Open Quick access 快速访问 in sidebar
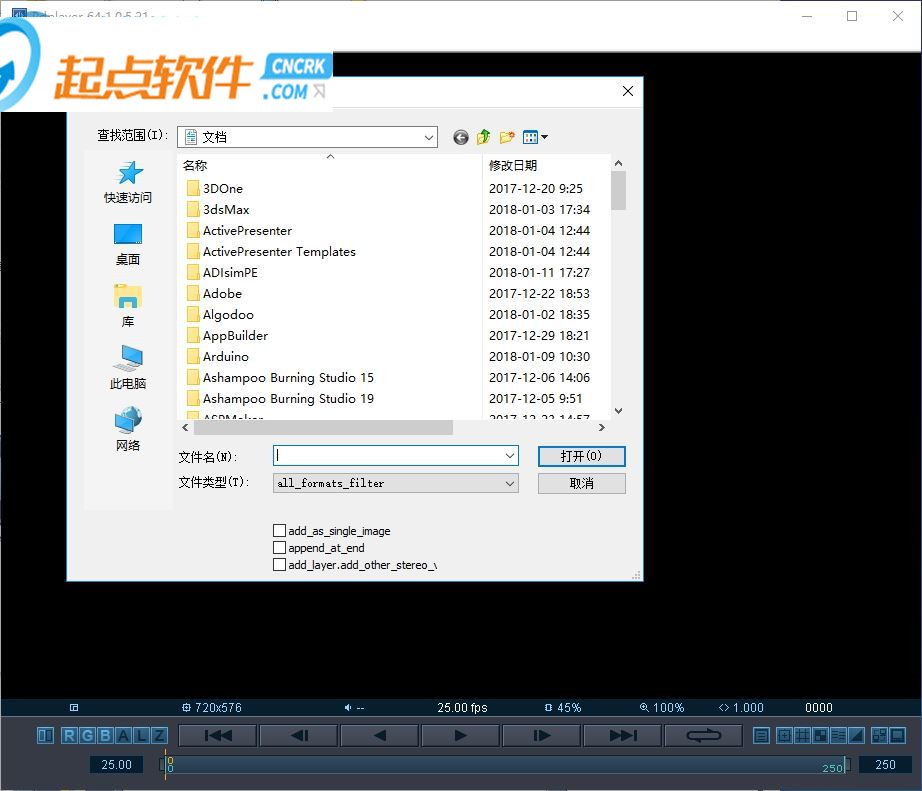 (128, 182)
